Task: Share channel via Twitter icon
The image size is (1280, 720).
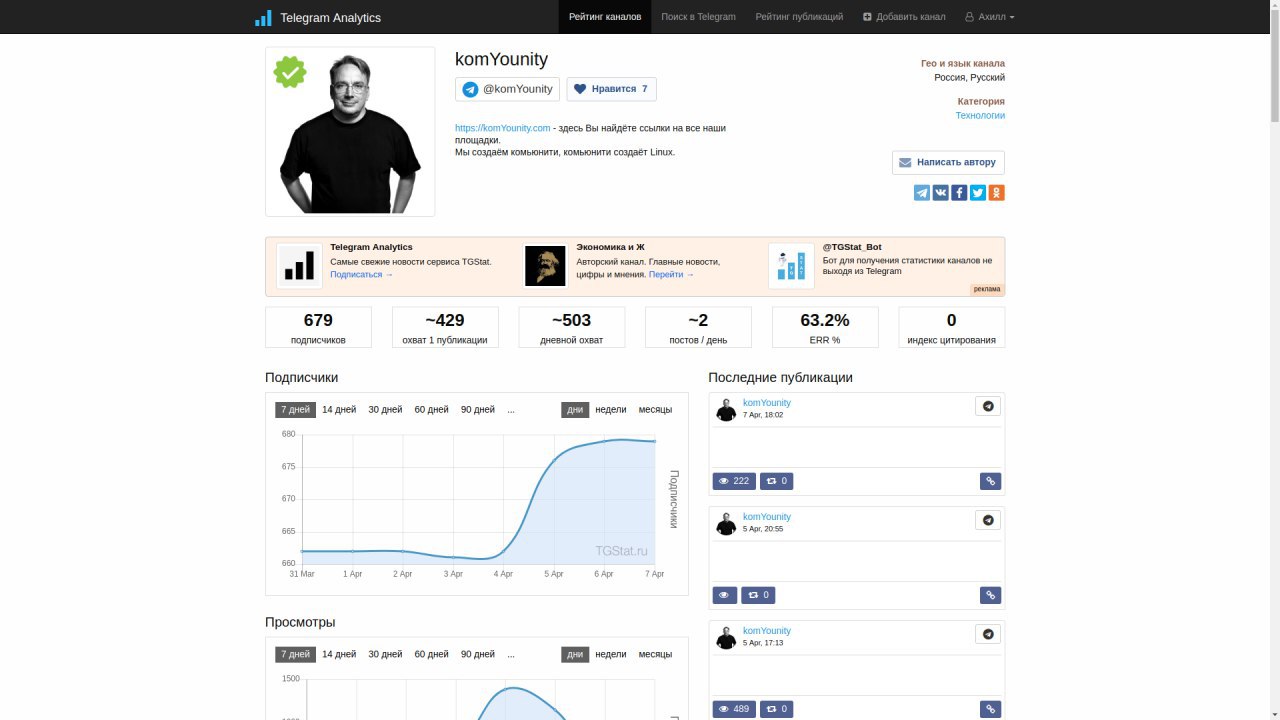Action: point(978,193)
